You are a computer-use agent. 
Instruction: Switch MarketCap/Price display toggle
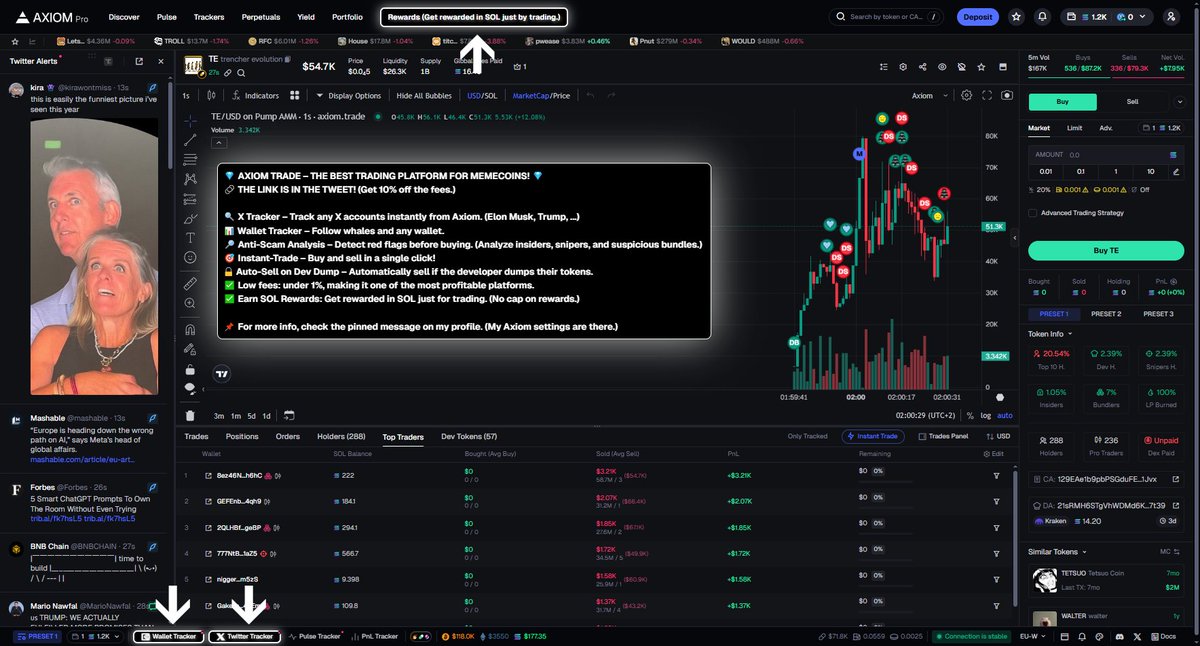pos(541,96)
